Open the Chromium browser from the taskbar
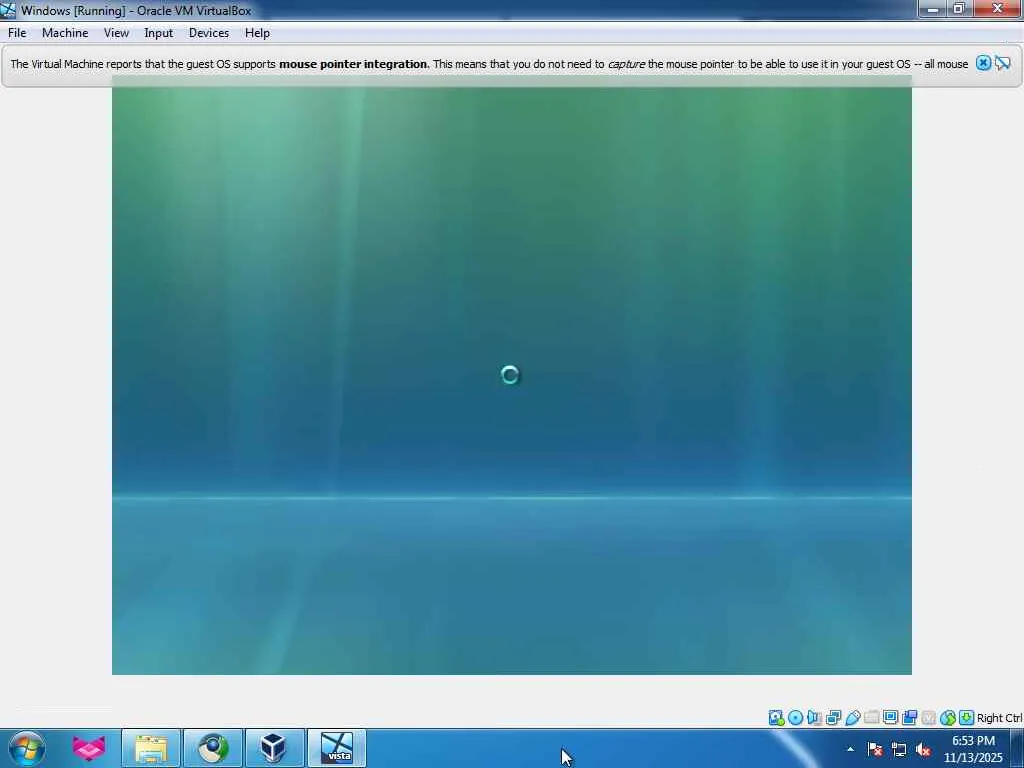 tap(213, 748)
